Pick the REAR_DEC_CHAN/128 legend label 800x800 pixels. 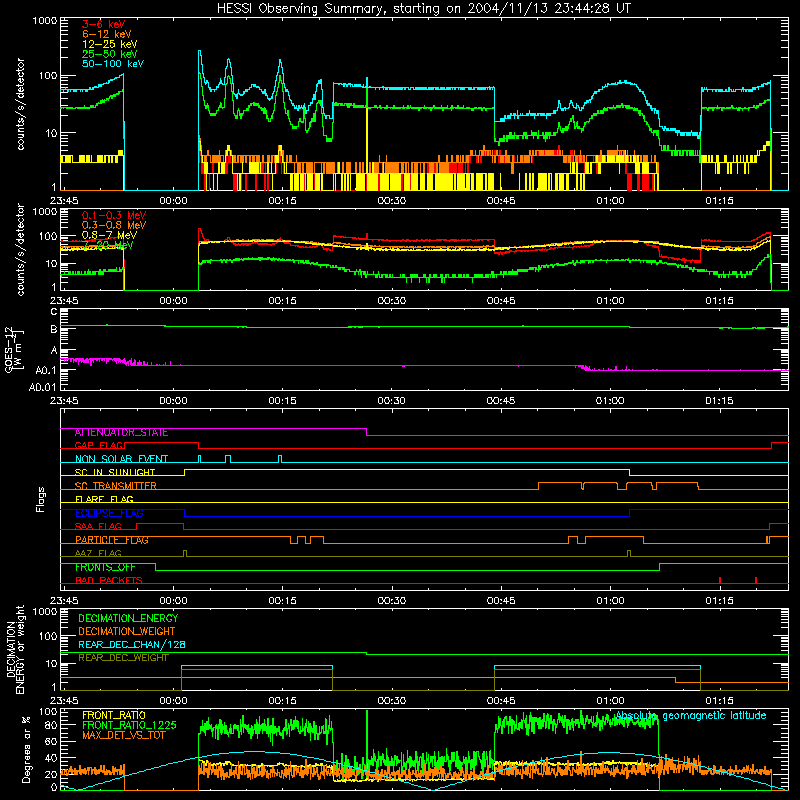[x=132, y=645]
